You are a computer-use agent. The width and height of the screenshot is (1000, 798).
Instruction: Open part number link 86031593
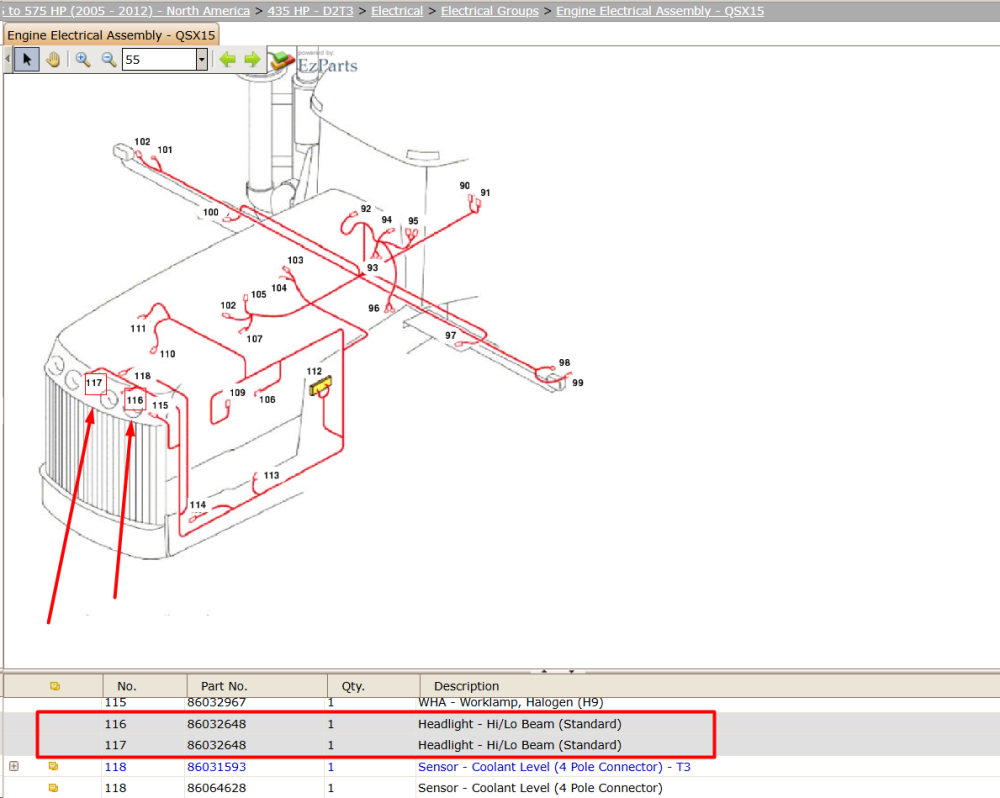216,767
